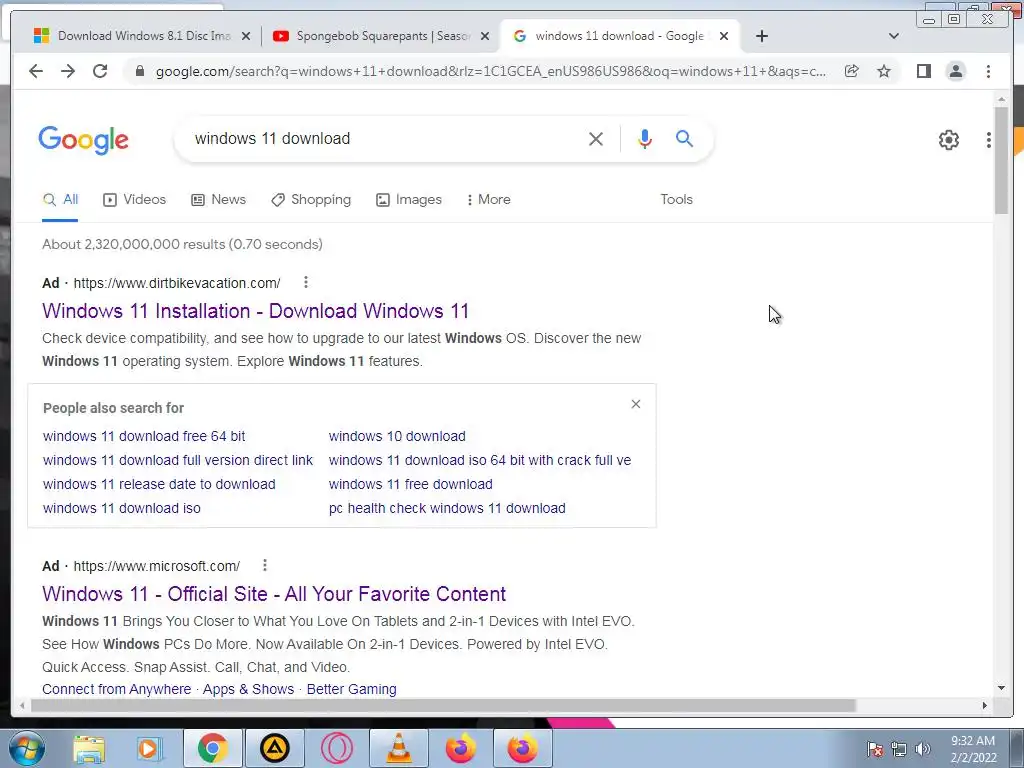Switch to News results
Screen dimensions: 1024x768
218,200
